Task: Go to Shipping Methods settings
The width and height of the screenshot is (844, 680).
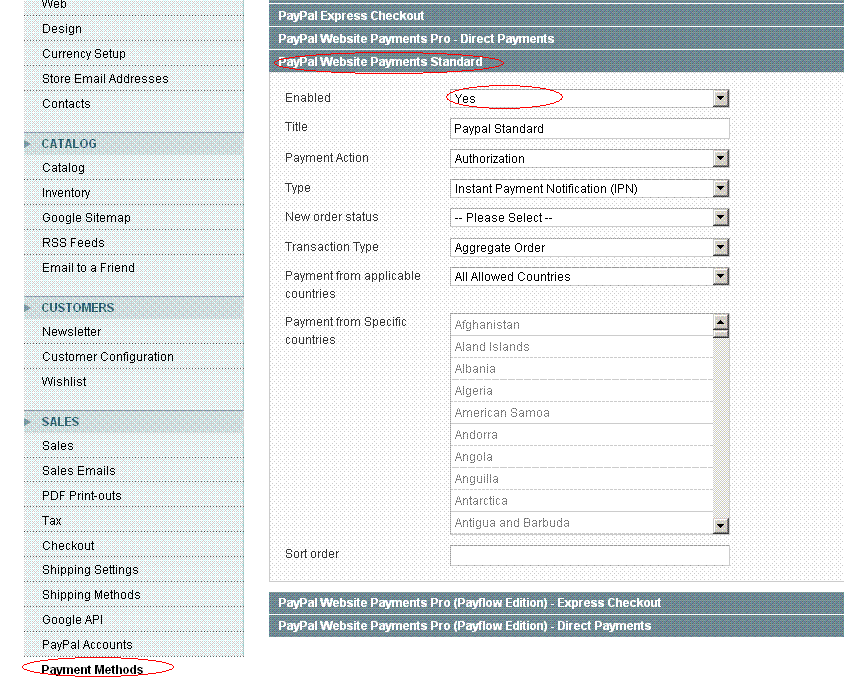Action: pos(91,594)
